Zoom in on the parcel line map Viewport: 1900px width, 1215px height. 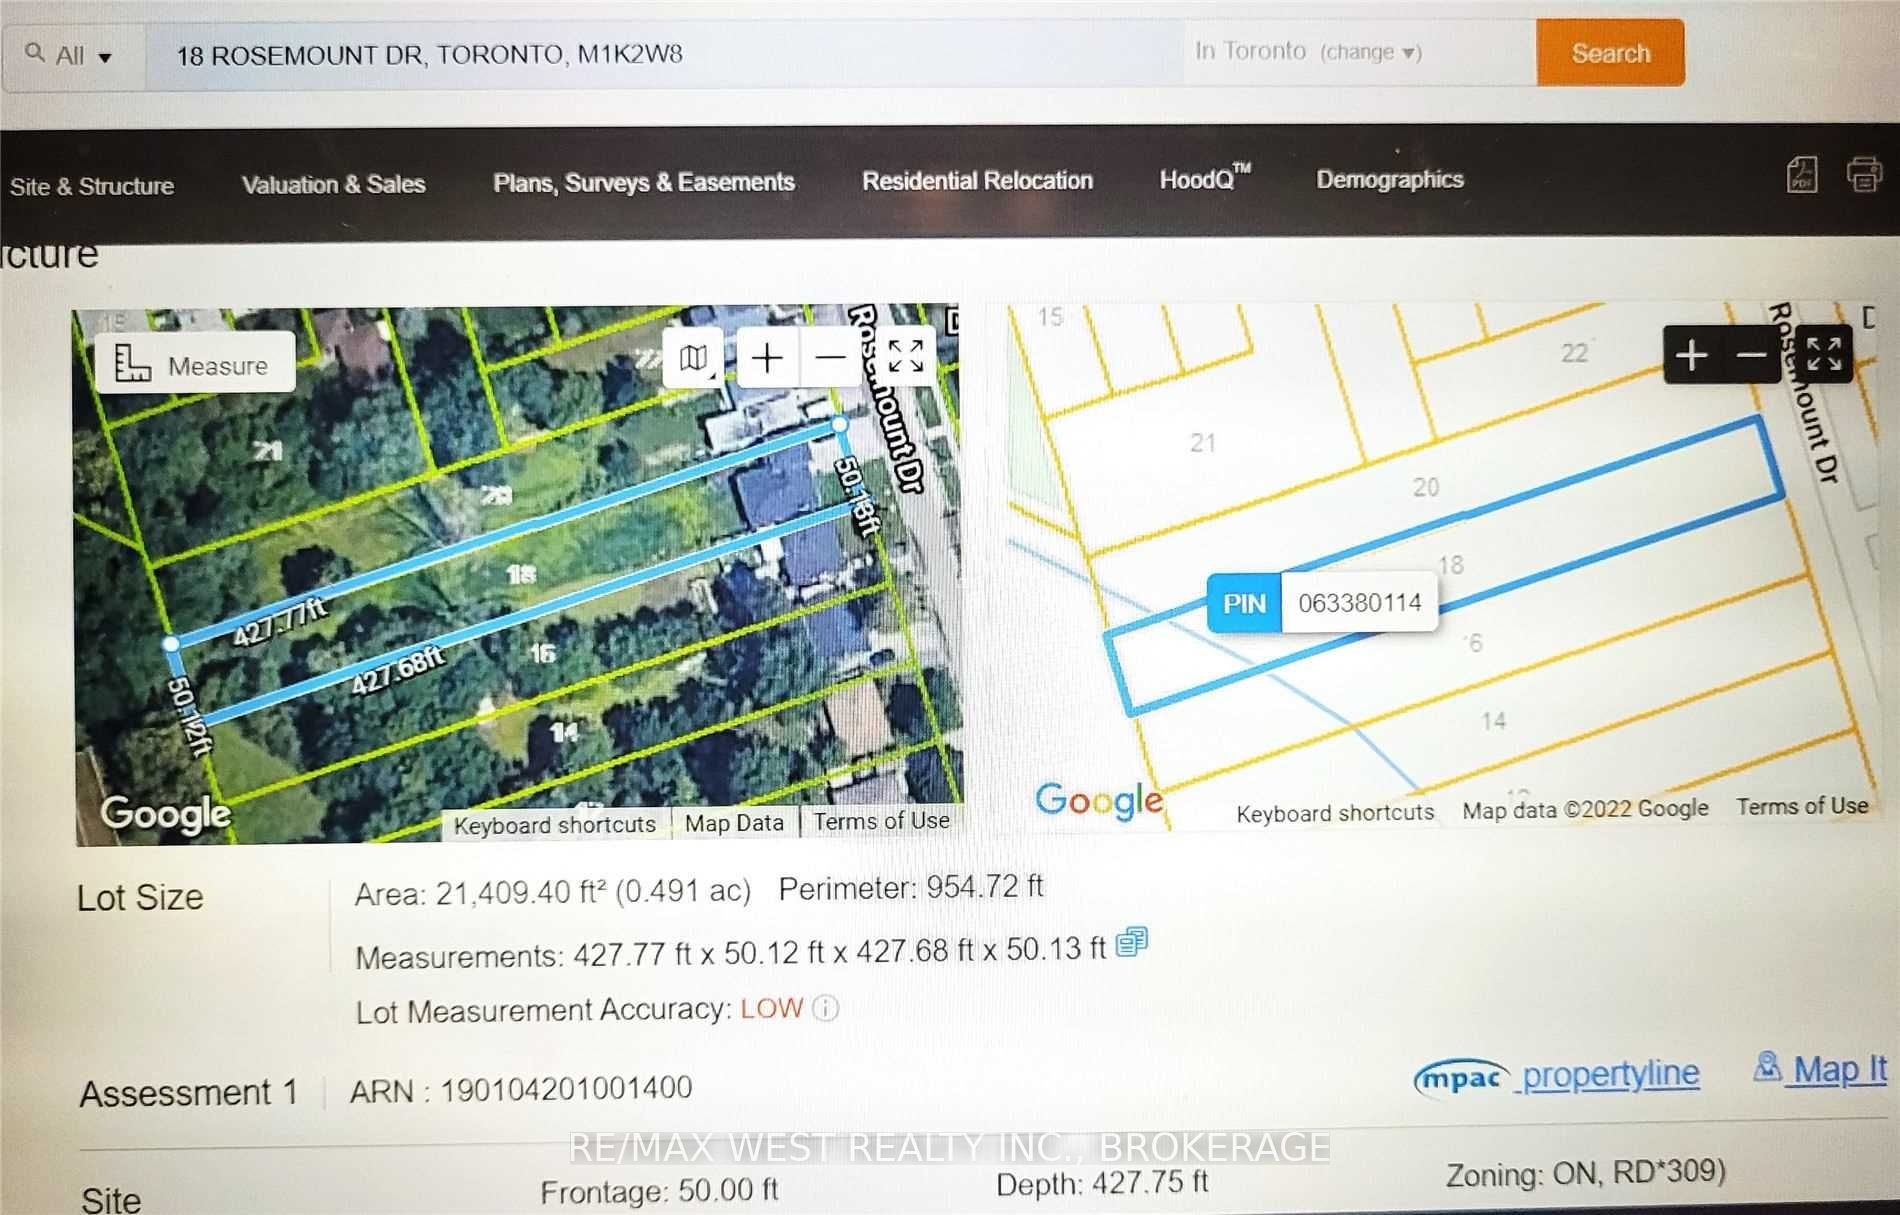[x=1691, y=355]
